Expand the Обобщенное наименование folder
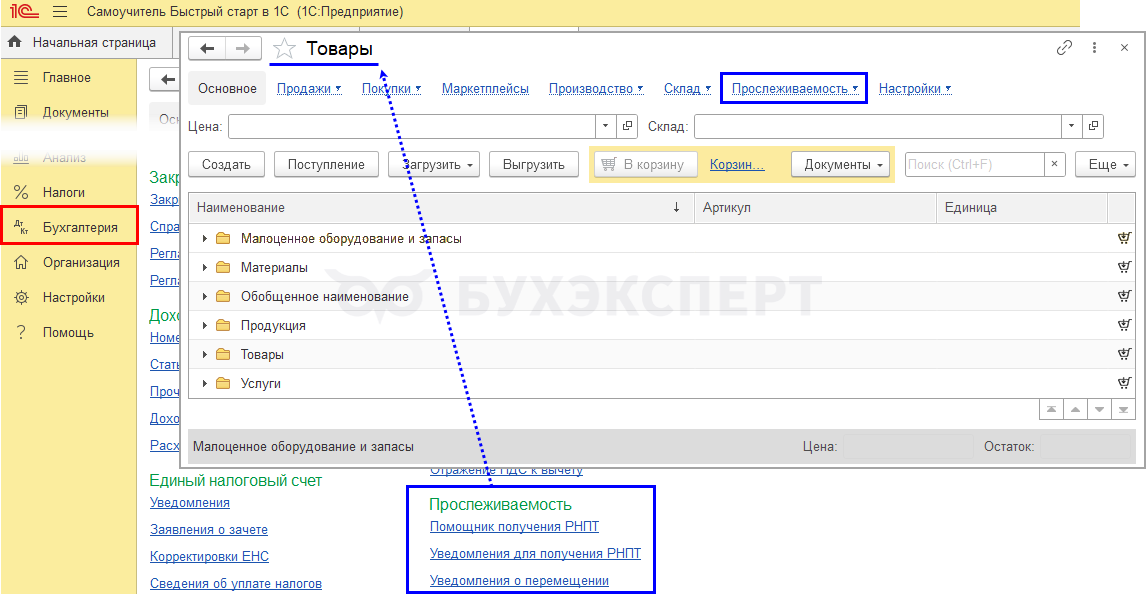1146x594 pixels. (x=205, y=296)
